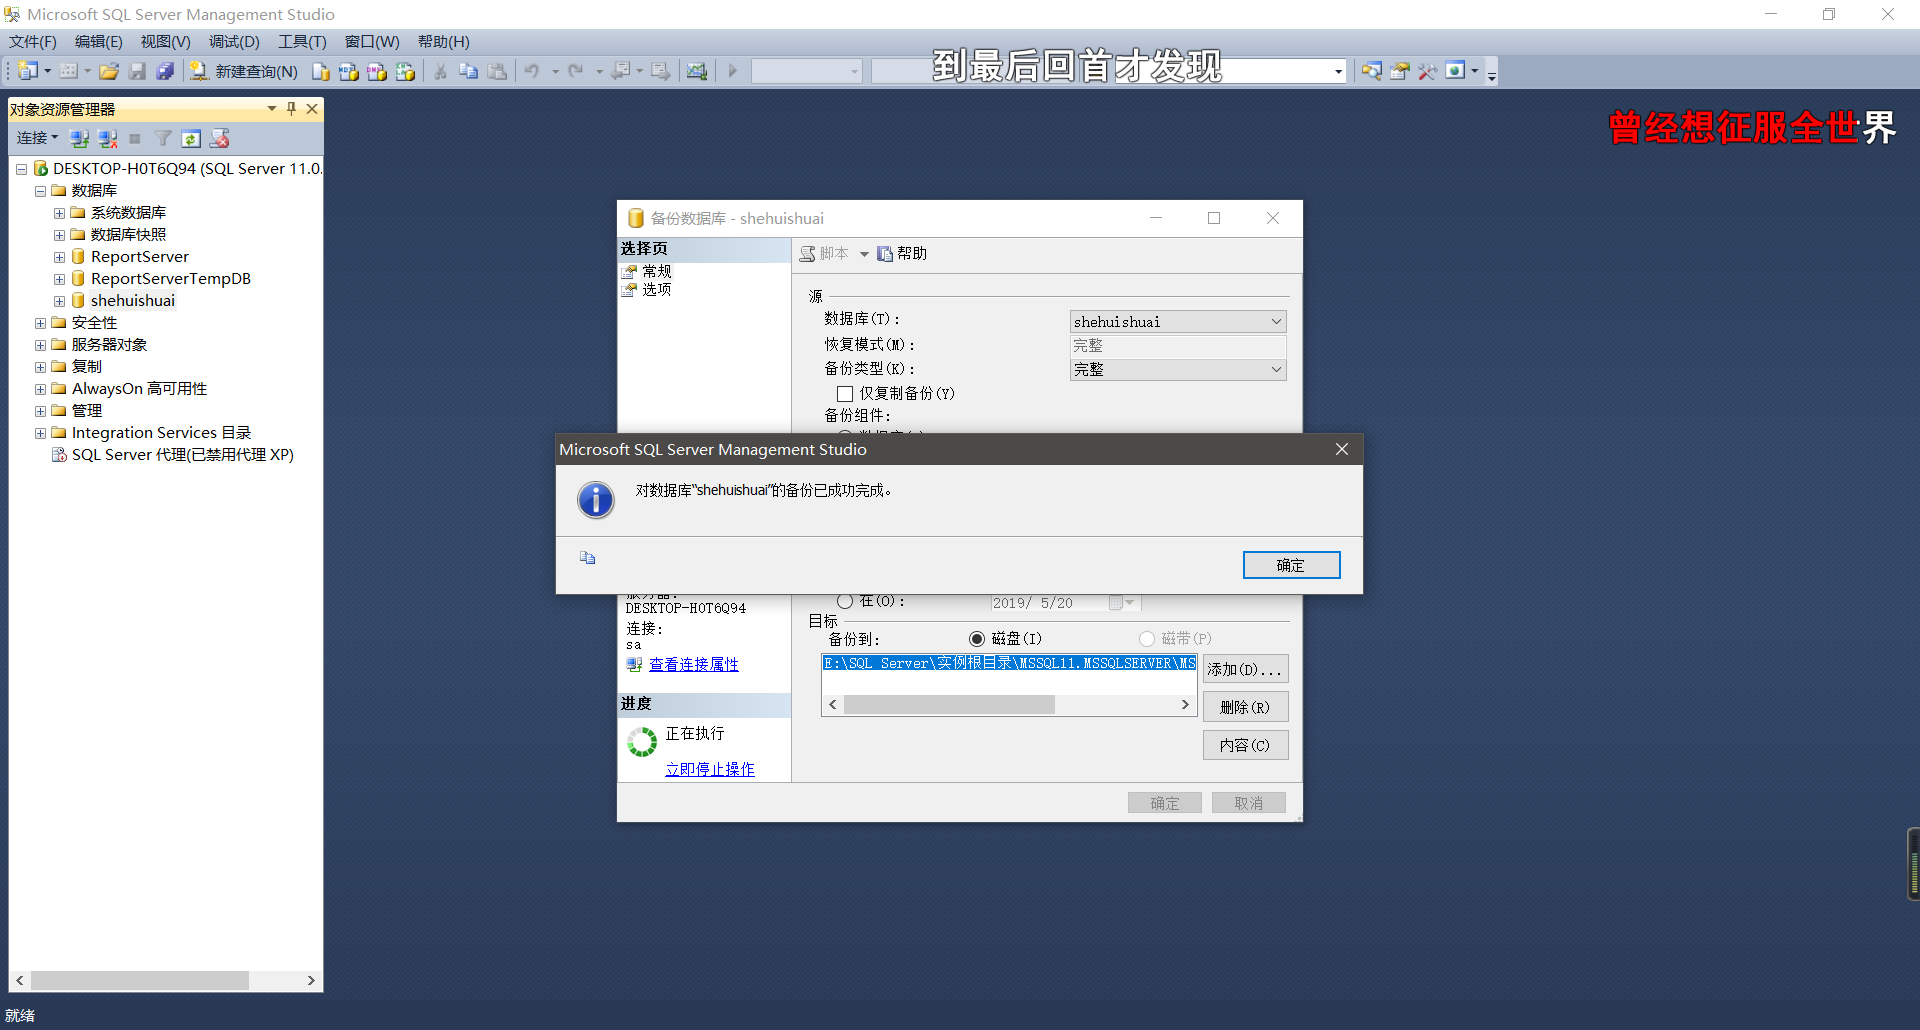Image resolution: width=1920 pixels, height=1030 pixels.
Task: Click the Connect server icon in Object Explorer
Action: [80, 138]
